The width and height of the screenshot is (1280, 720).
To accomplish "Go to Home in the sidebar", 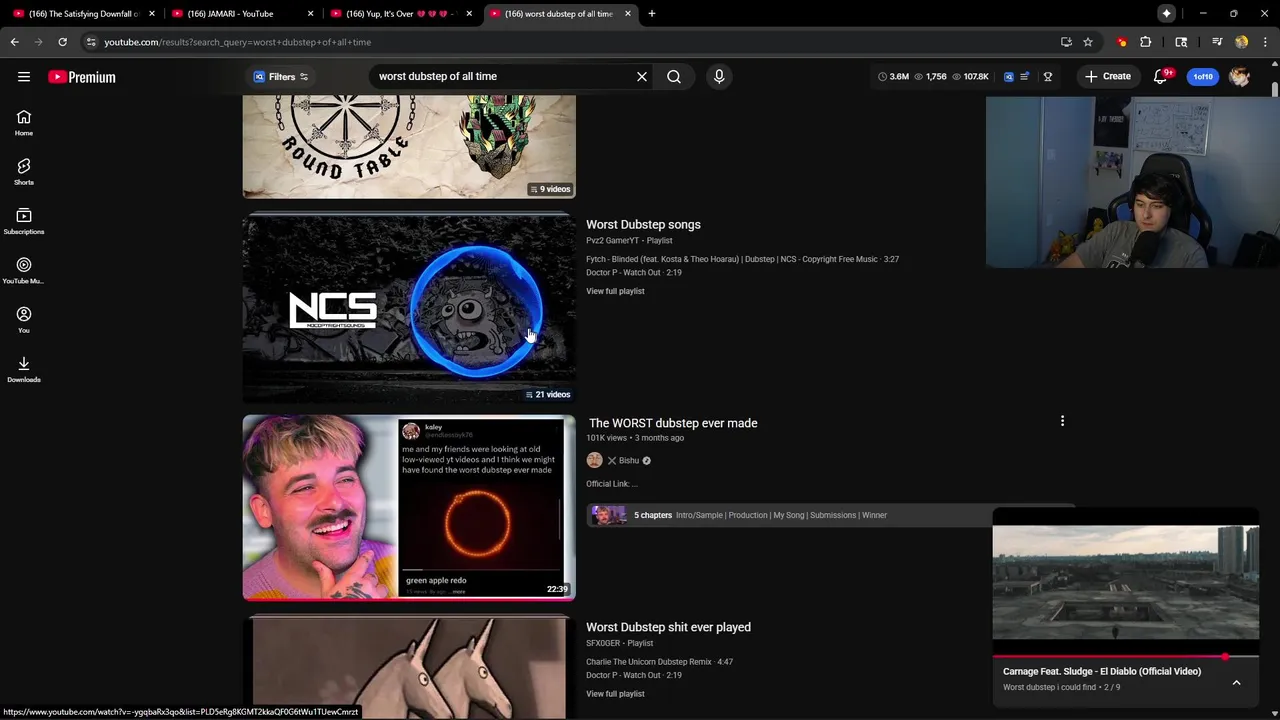I will point(24,123).
